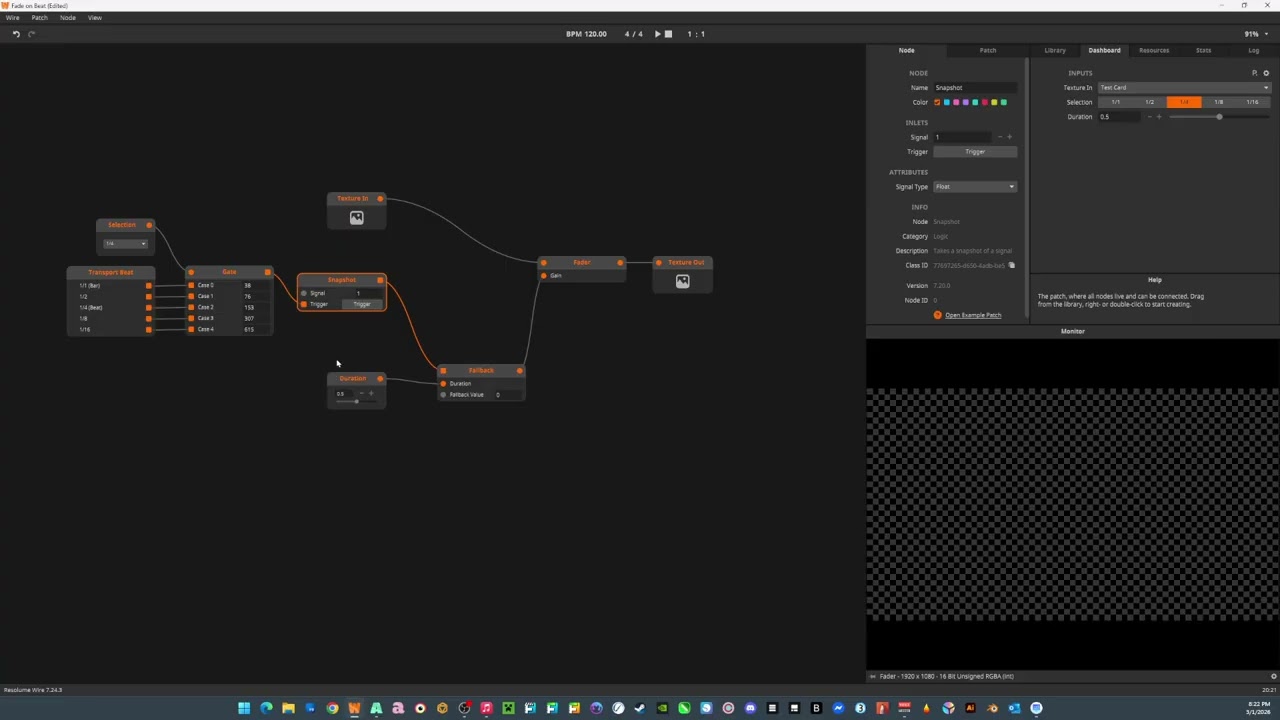Viewport: 1280px width, 720px height.
Task: Select 1/1 in the Selection row
Action: click(x=1115, y=102)
